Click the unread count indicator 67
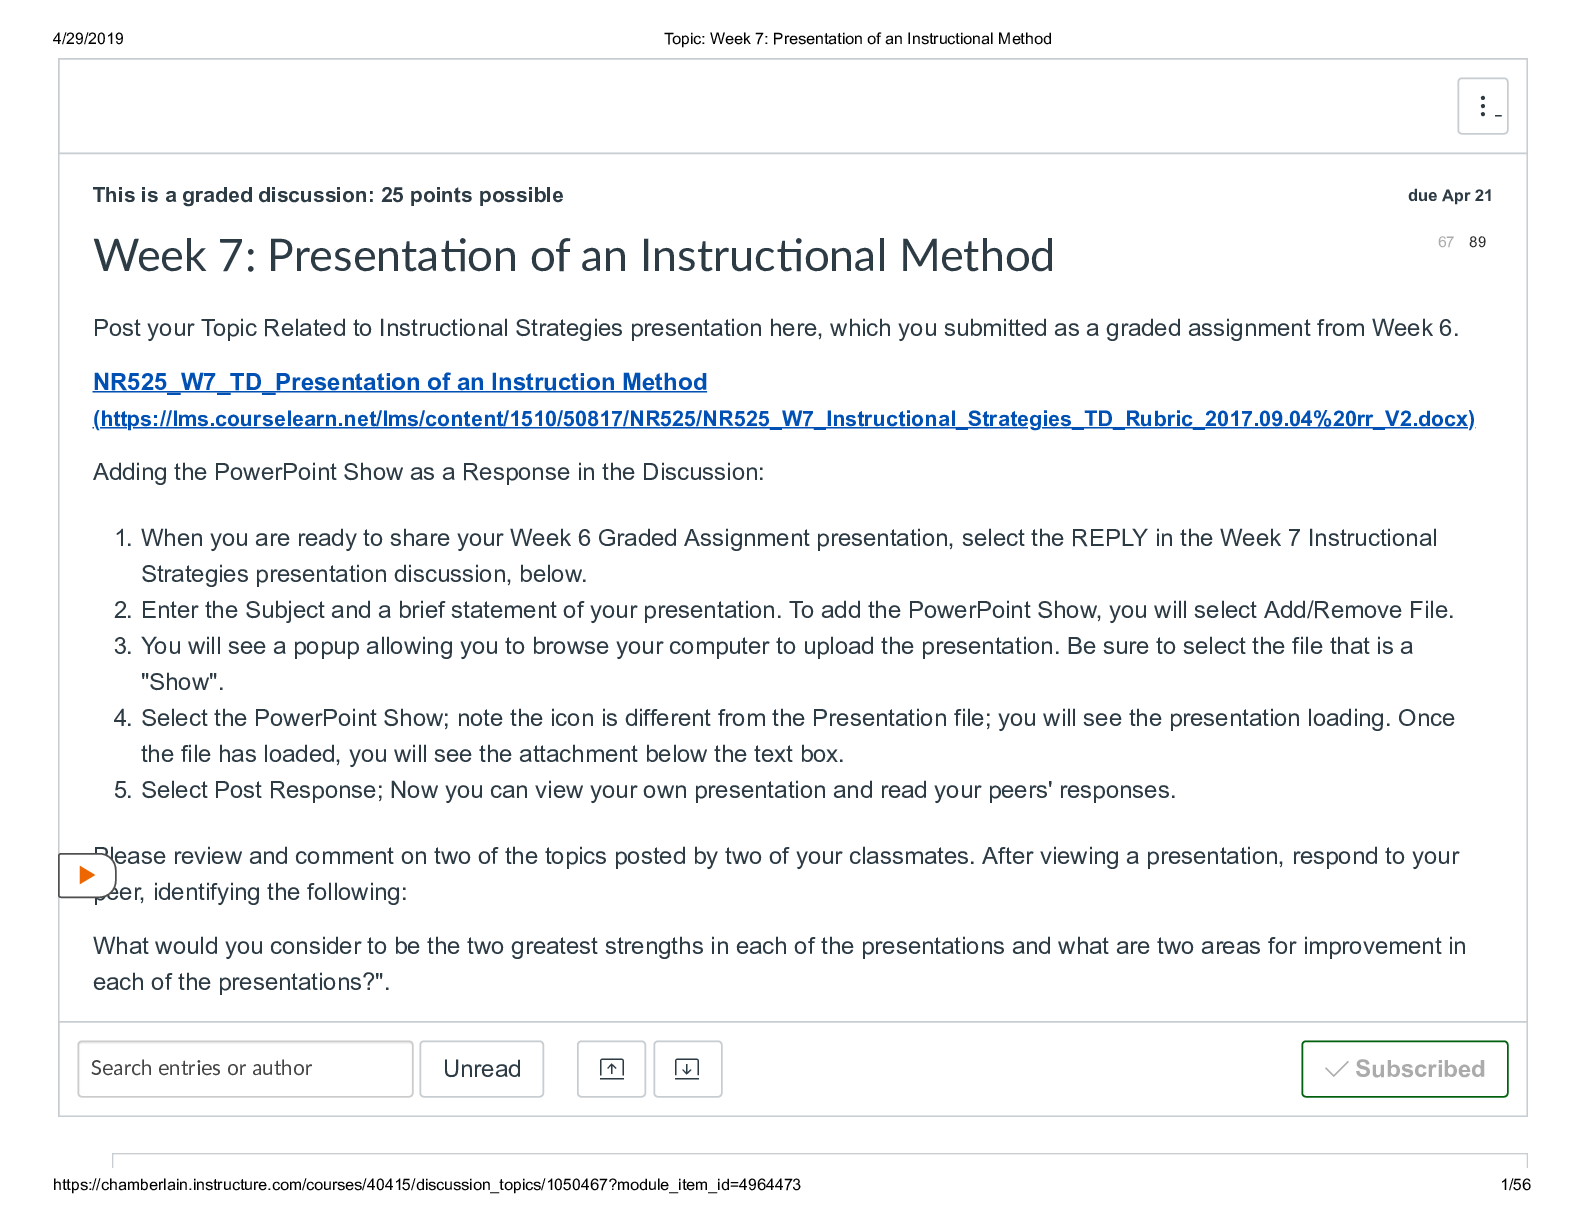The height and width of the screenshot is (1224, 1584). click(x=1444, y=241)
